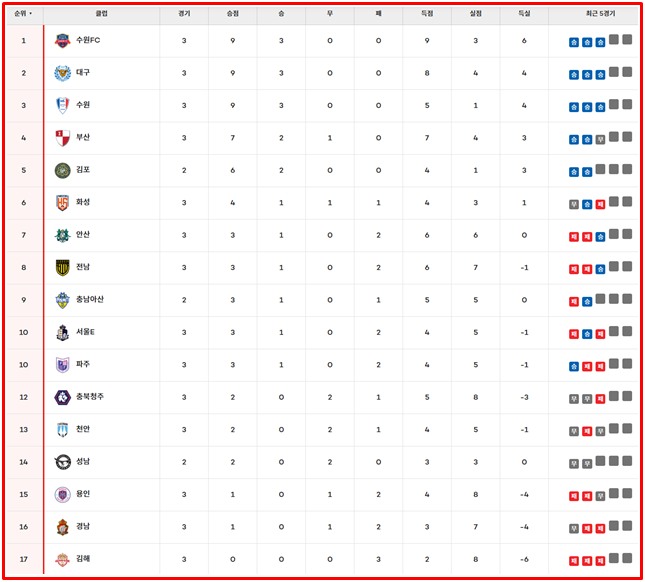
Task: Click the 충남아산 club logo
Action: (62, 300)
